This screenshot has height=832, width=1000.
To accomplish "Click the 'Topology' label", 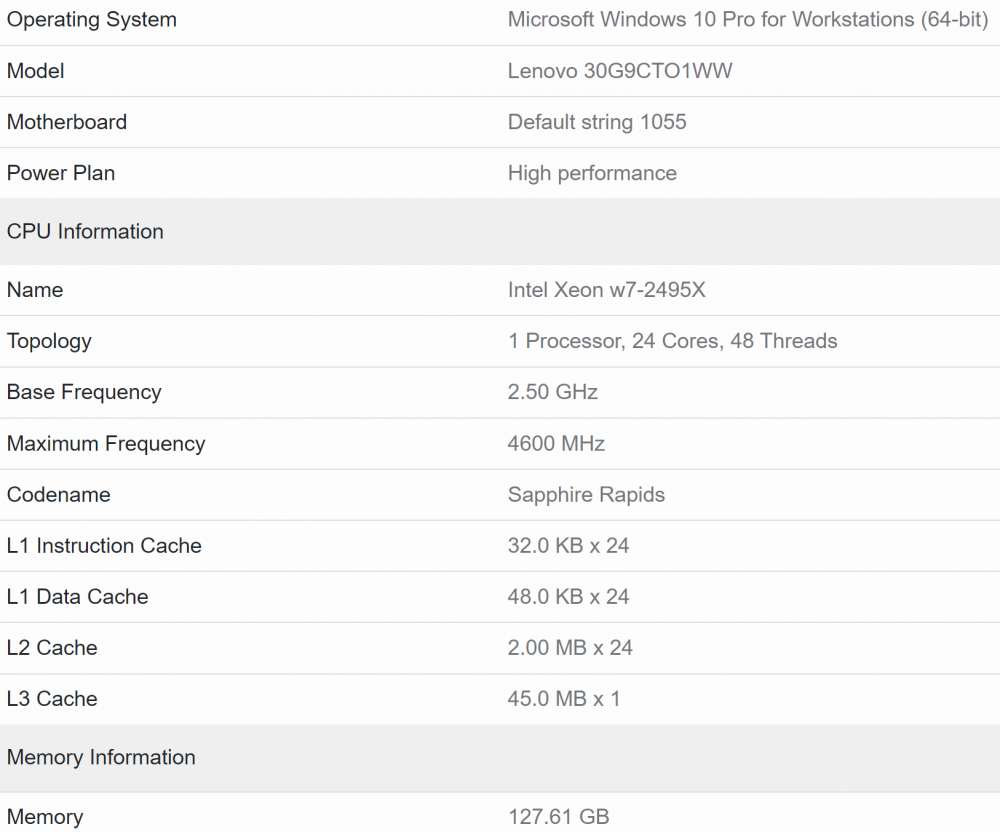I will point(49,342).
